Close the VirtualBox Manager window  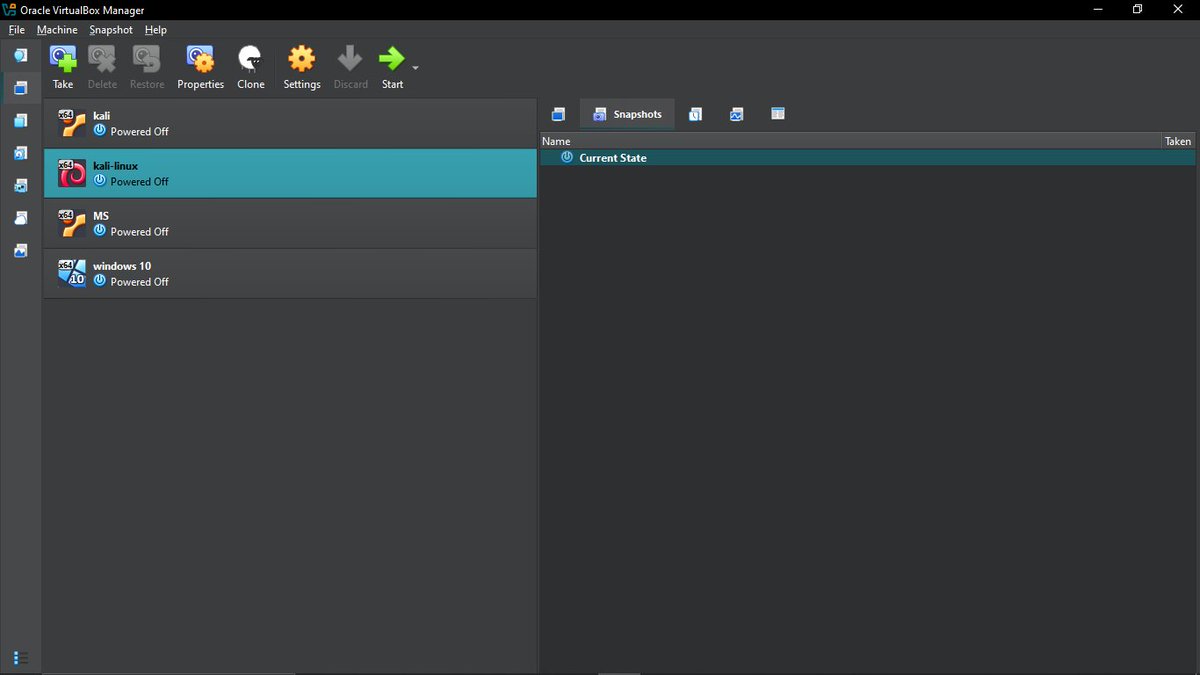pos(1178,10)
